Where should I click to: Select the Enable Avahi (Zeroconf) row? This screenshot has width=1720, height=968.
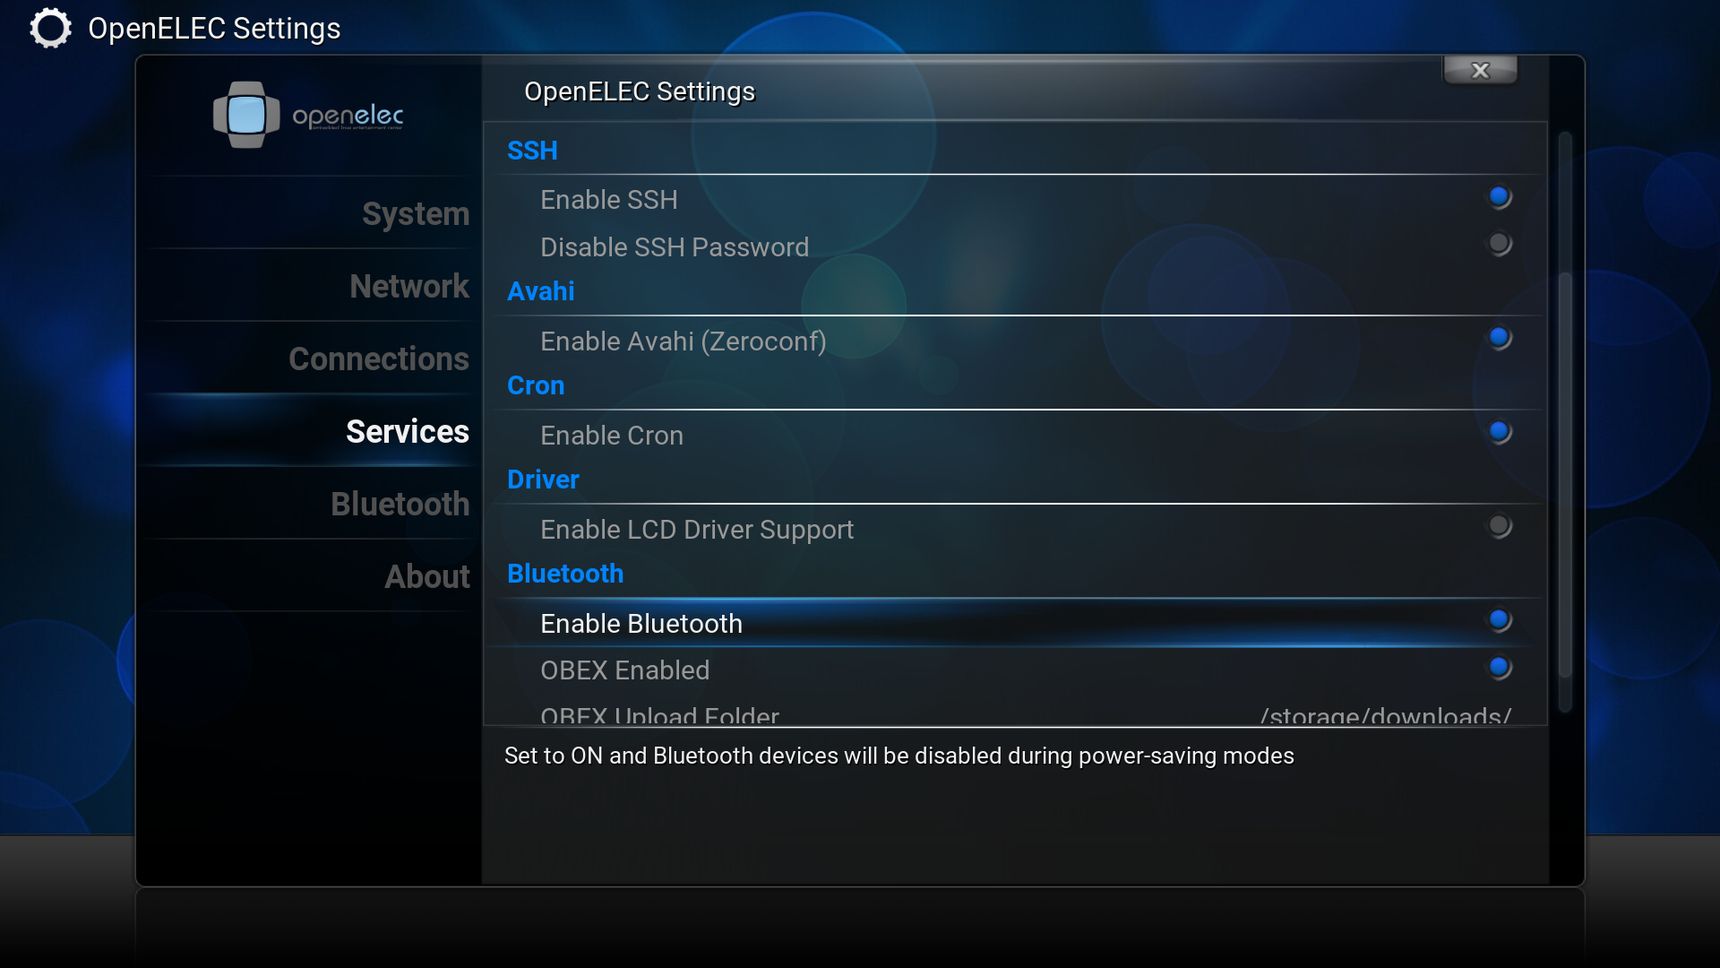[1014, 340]
